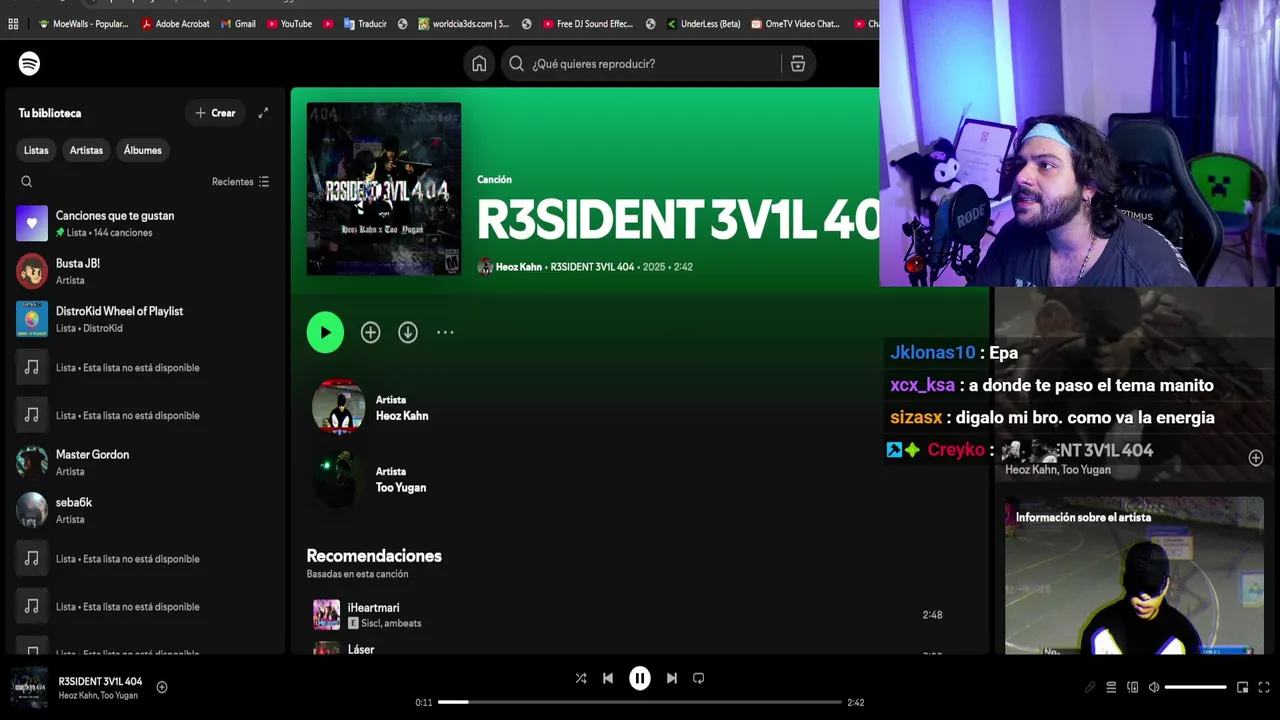Open the miniplayer icon

[1242, 687]
